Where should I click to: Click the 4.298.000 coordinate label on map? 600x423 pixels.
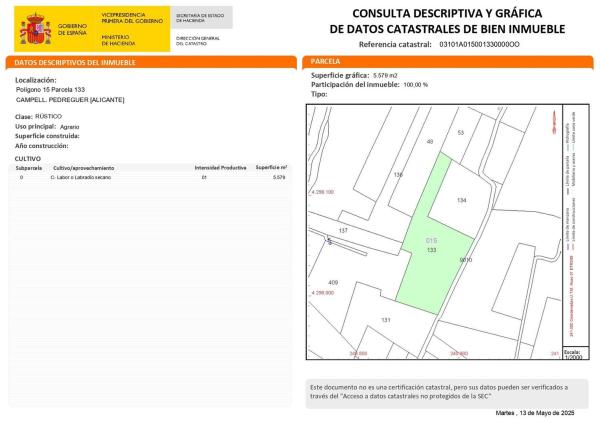323,293
